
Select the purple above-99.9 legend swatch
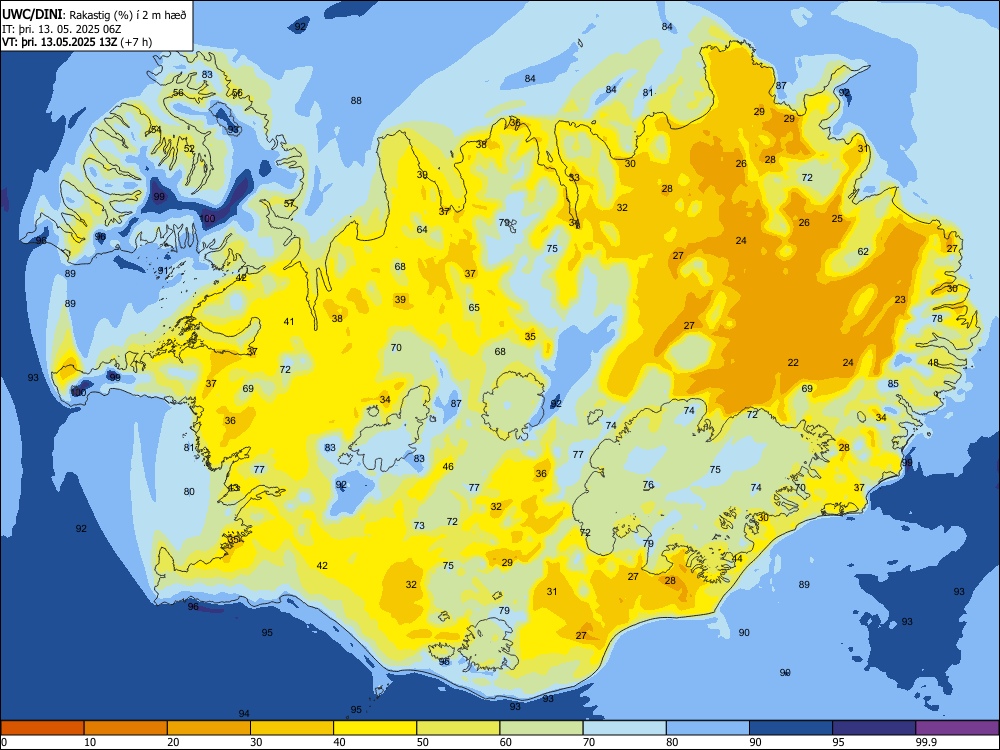(x=957, y=728)
